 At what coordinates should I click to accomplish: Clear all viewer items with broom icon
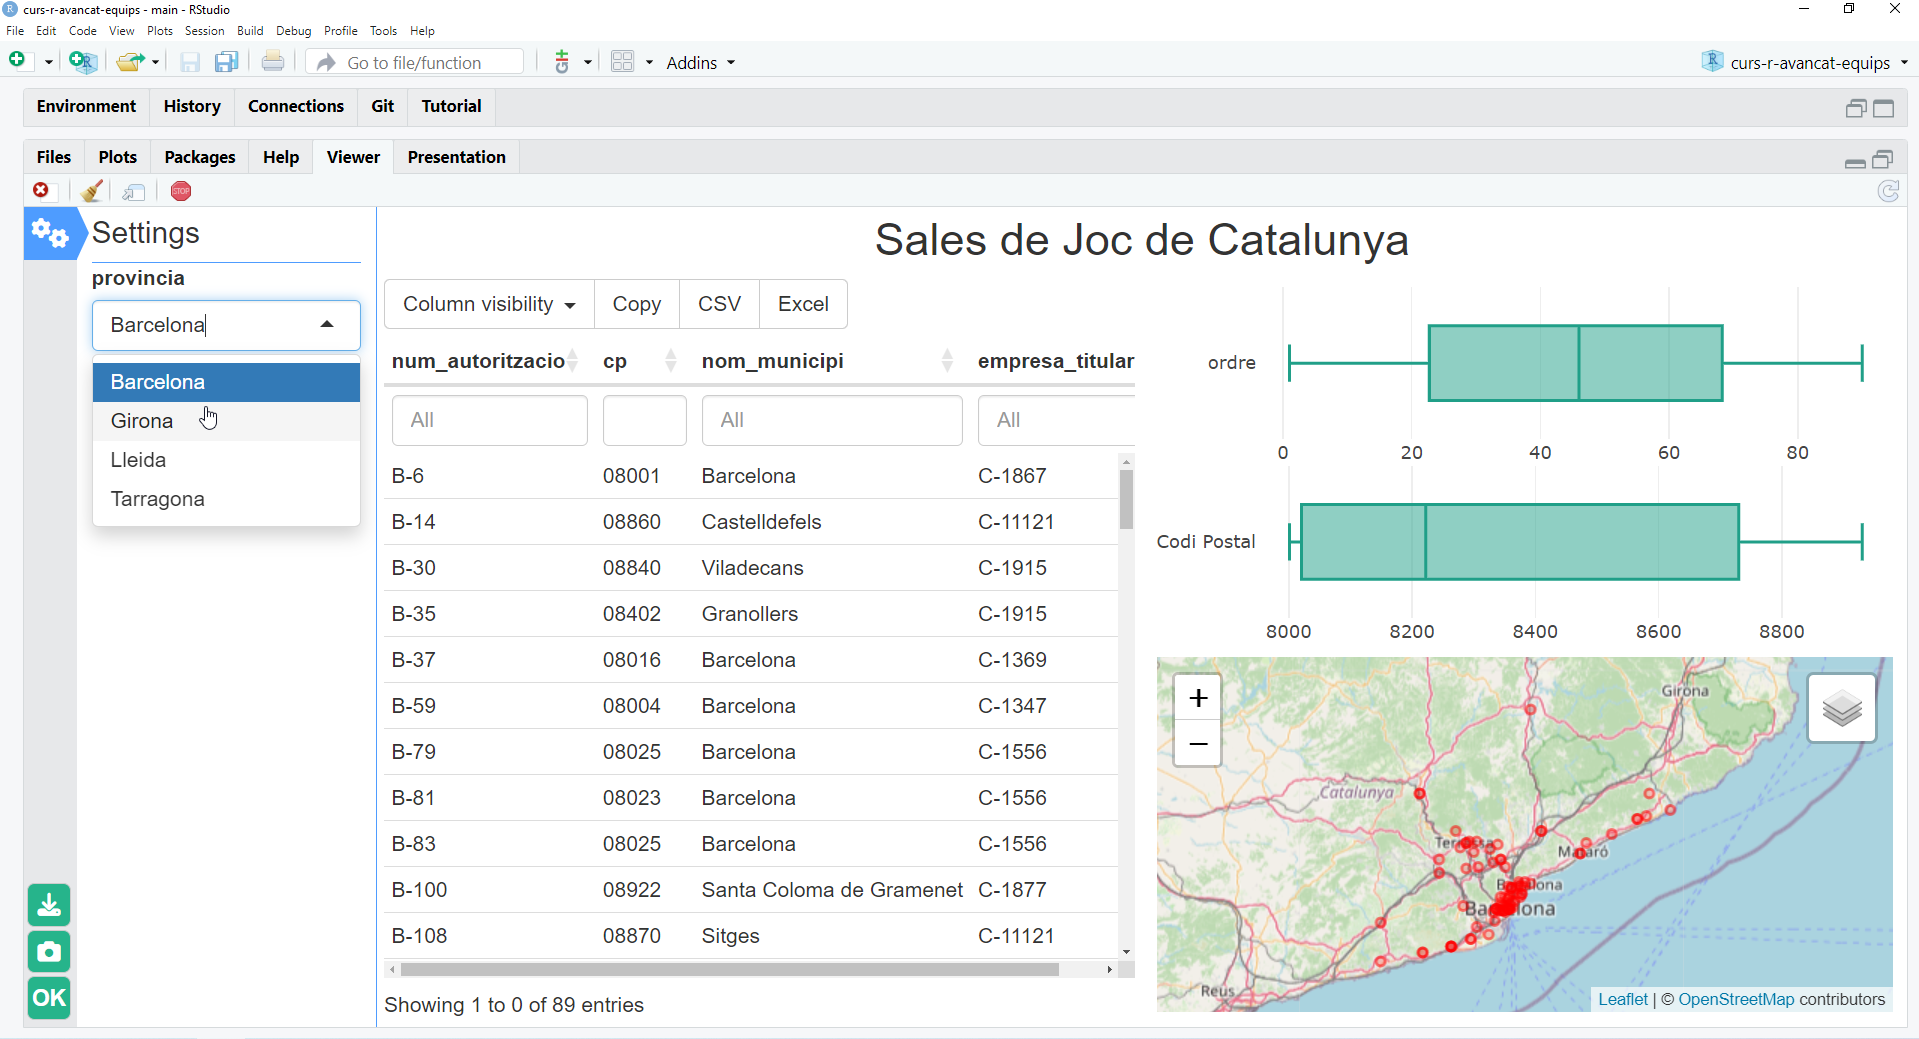(x=92, y=191)
